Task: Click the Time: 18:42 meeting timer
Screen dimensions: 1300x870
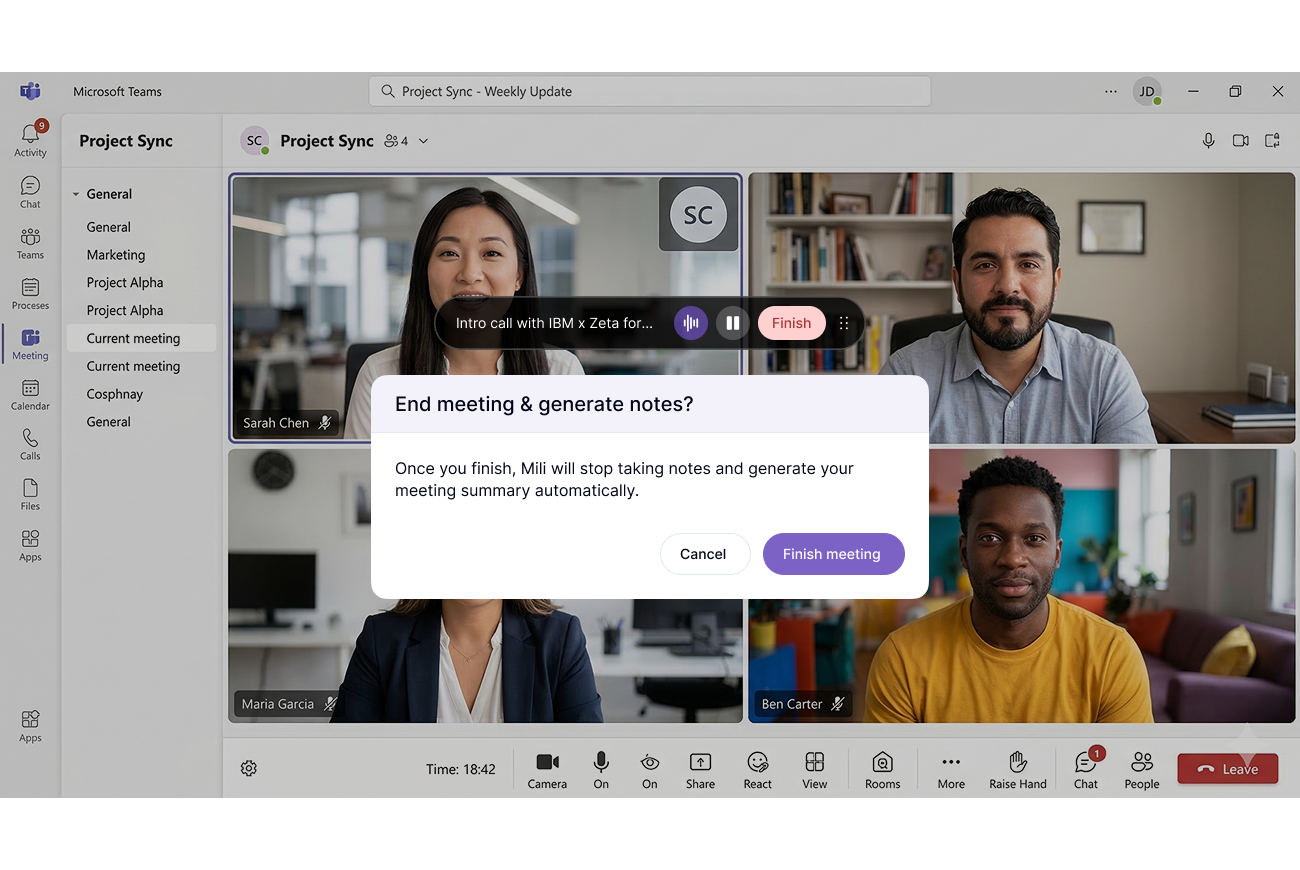Action: (461, 769)
